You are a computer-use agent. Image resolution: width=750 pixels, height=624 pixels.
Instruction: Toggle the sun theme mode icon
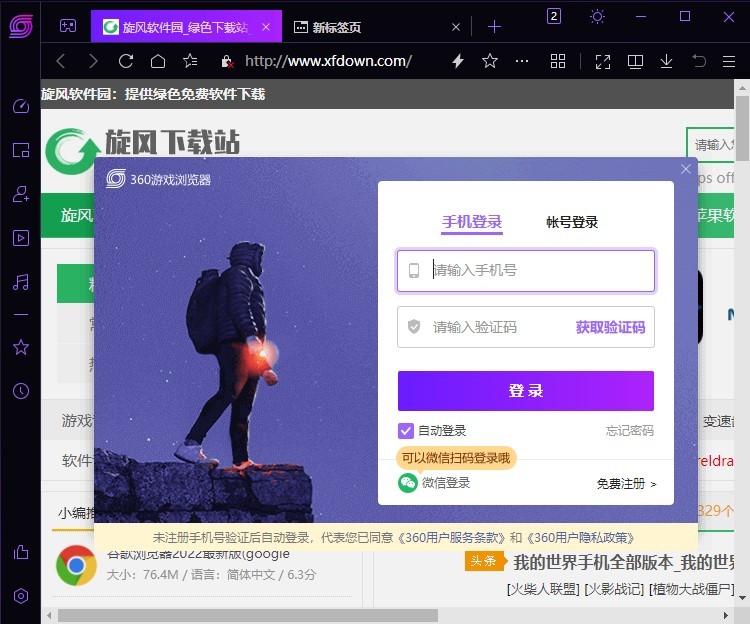click(597, 17)
